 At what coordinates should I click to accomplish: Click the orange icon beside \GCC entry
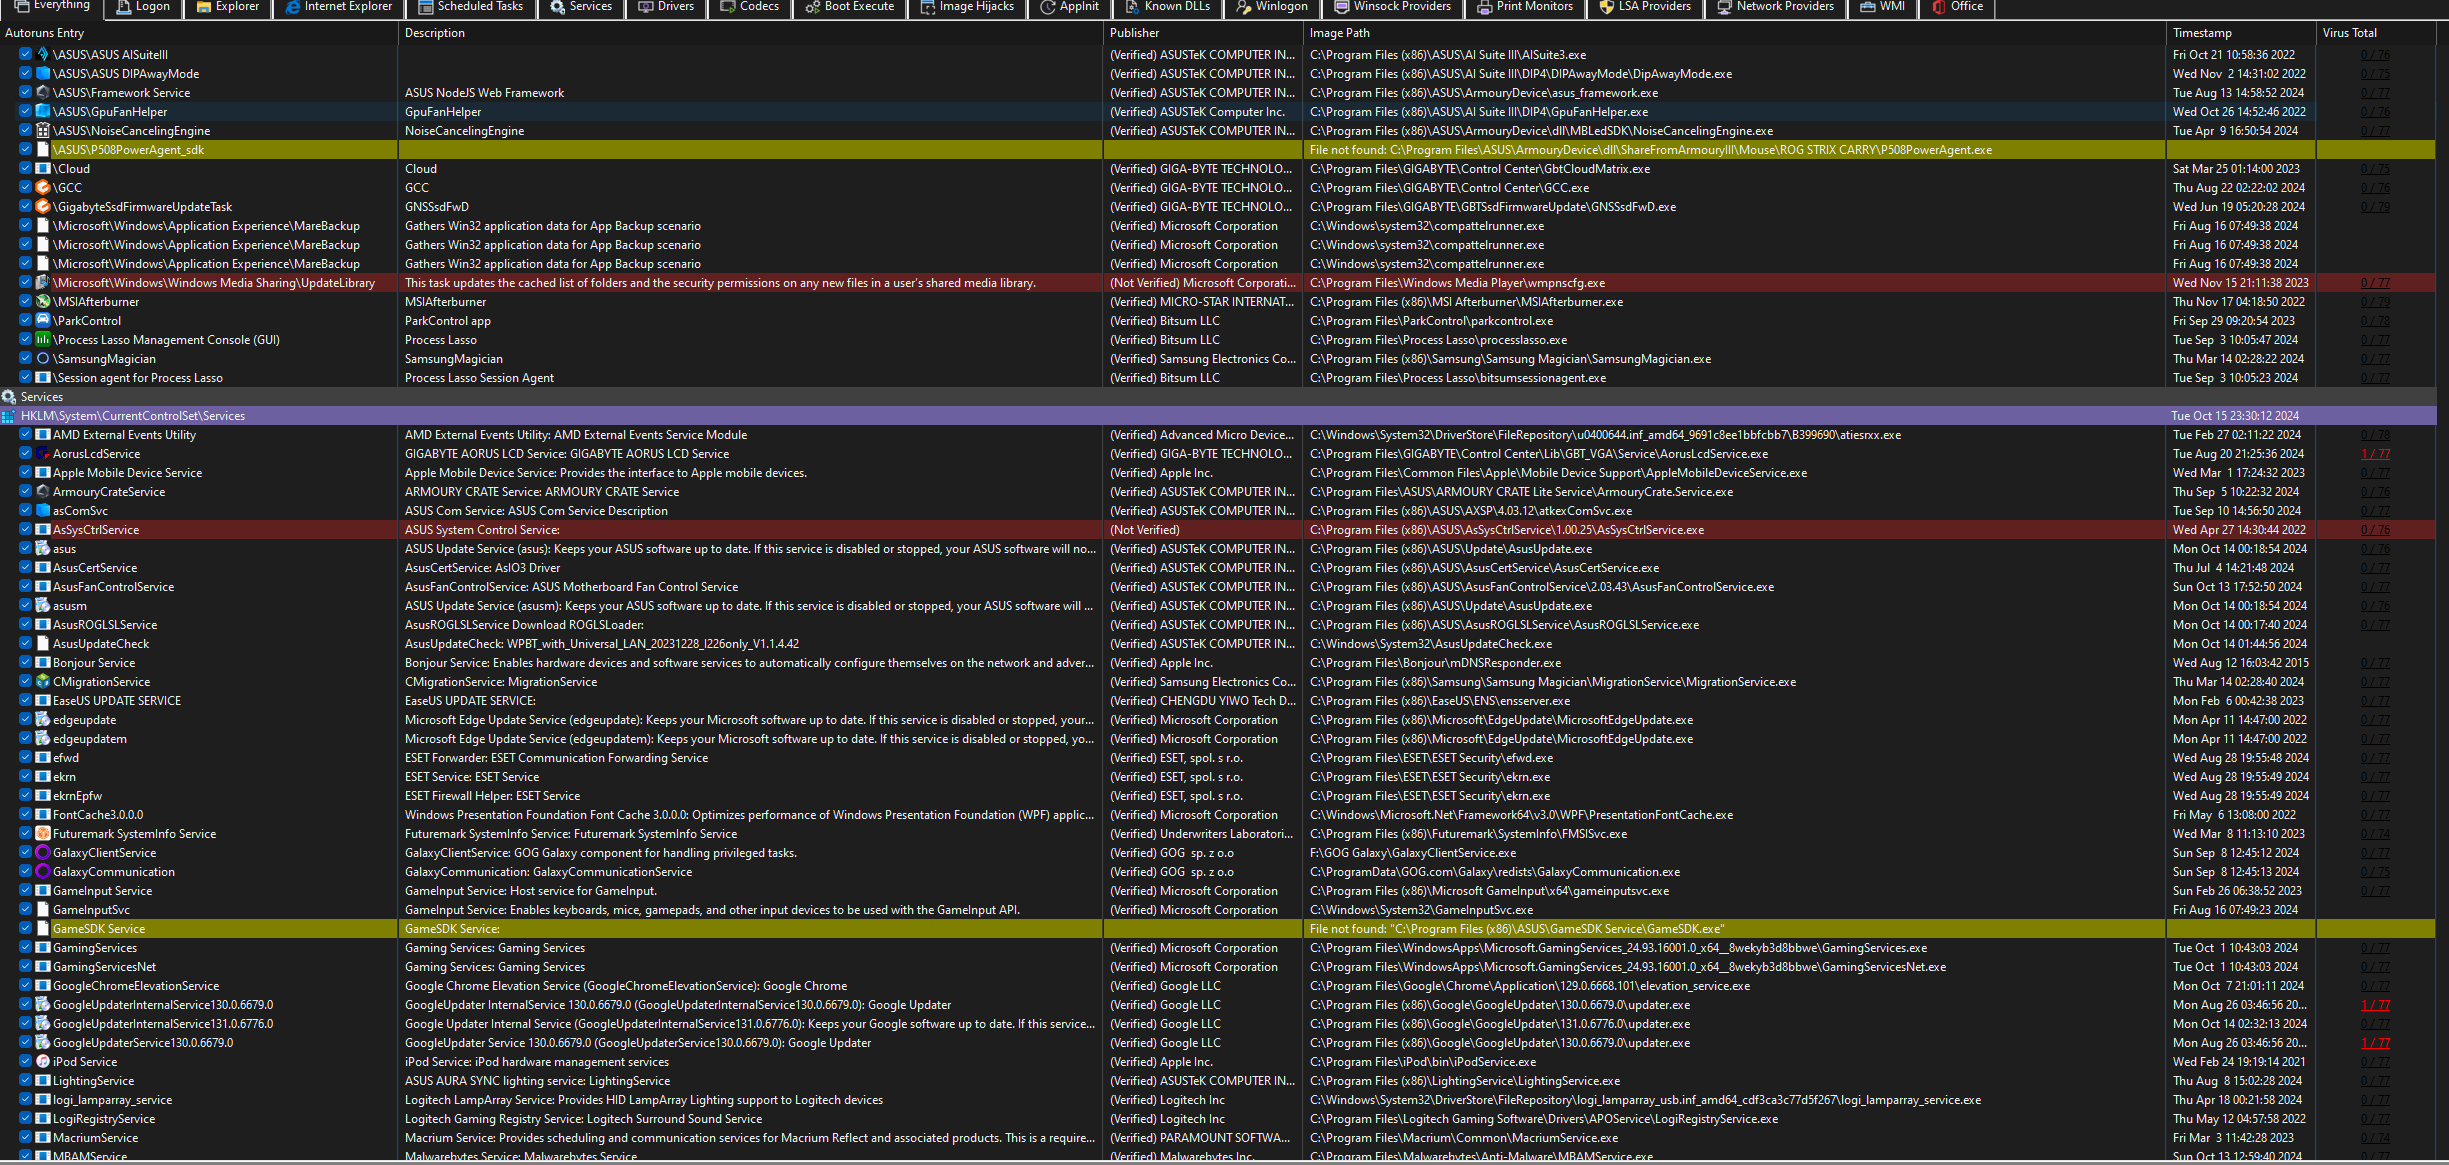click(43, 188)
